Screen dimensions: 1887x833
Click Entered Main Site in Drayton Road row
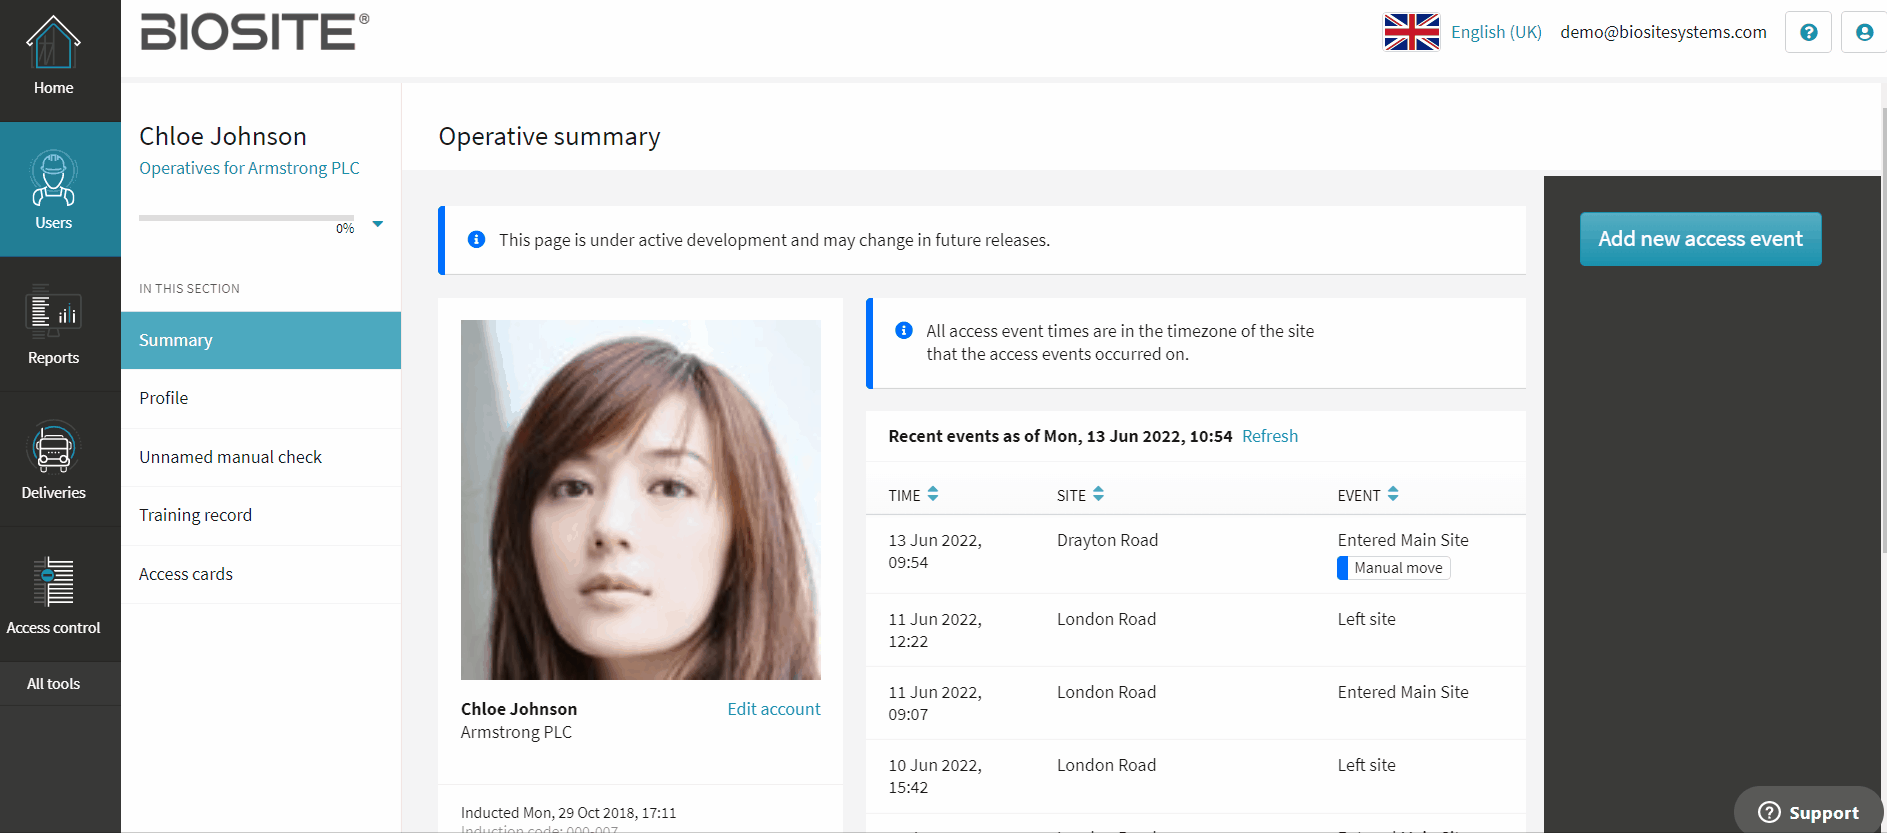click(1403, 540)
